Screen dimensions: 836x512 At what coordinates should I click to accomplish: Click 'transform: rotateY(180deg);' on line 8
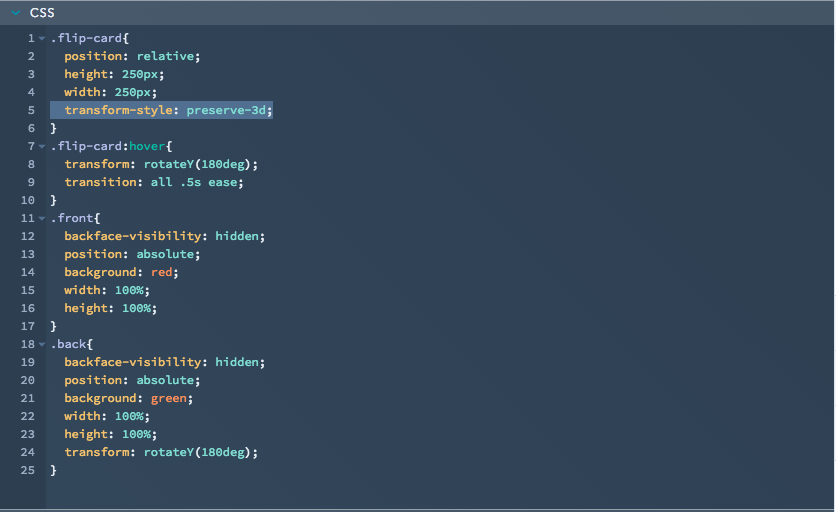tap(161, 164)
